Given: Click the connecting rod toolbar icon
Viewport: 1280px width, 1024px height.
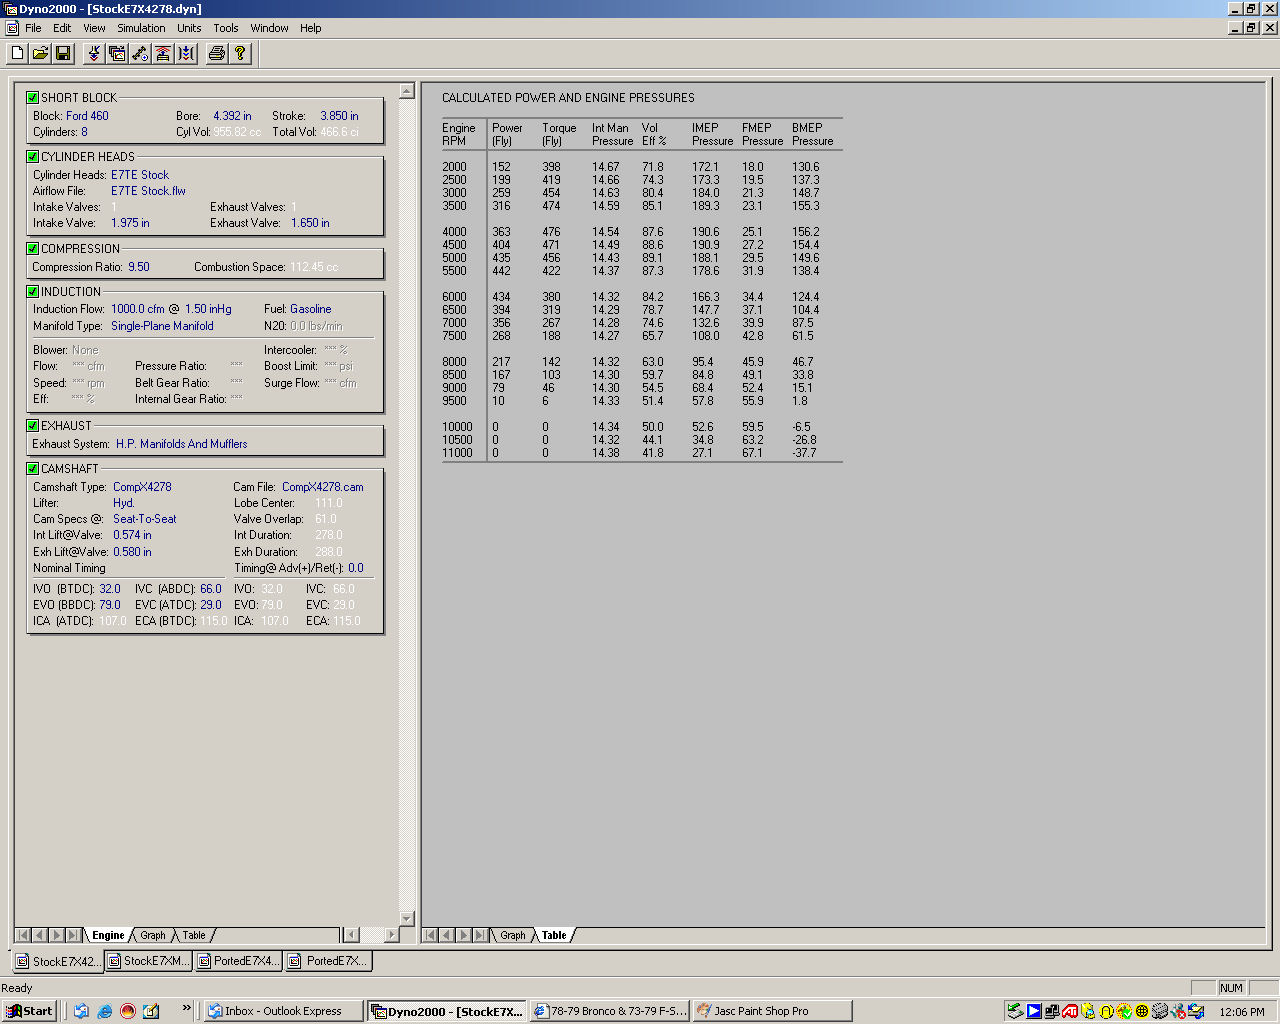Looking at the screenshot, I should point(140,53).
